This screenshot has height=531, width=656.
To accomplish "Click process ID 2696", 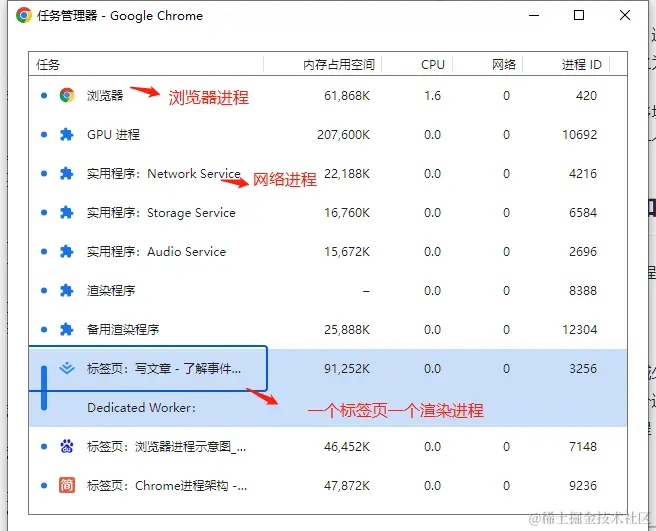I will [x=583, y=251].
